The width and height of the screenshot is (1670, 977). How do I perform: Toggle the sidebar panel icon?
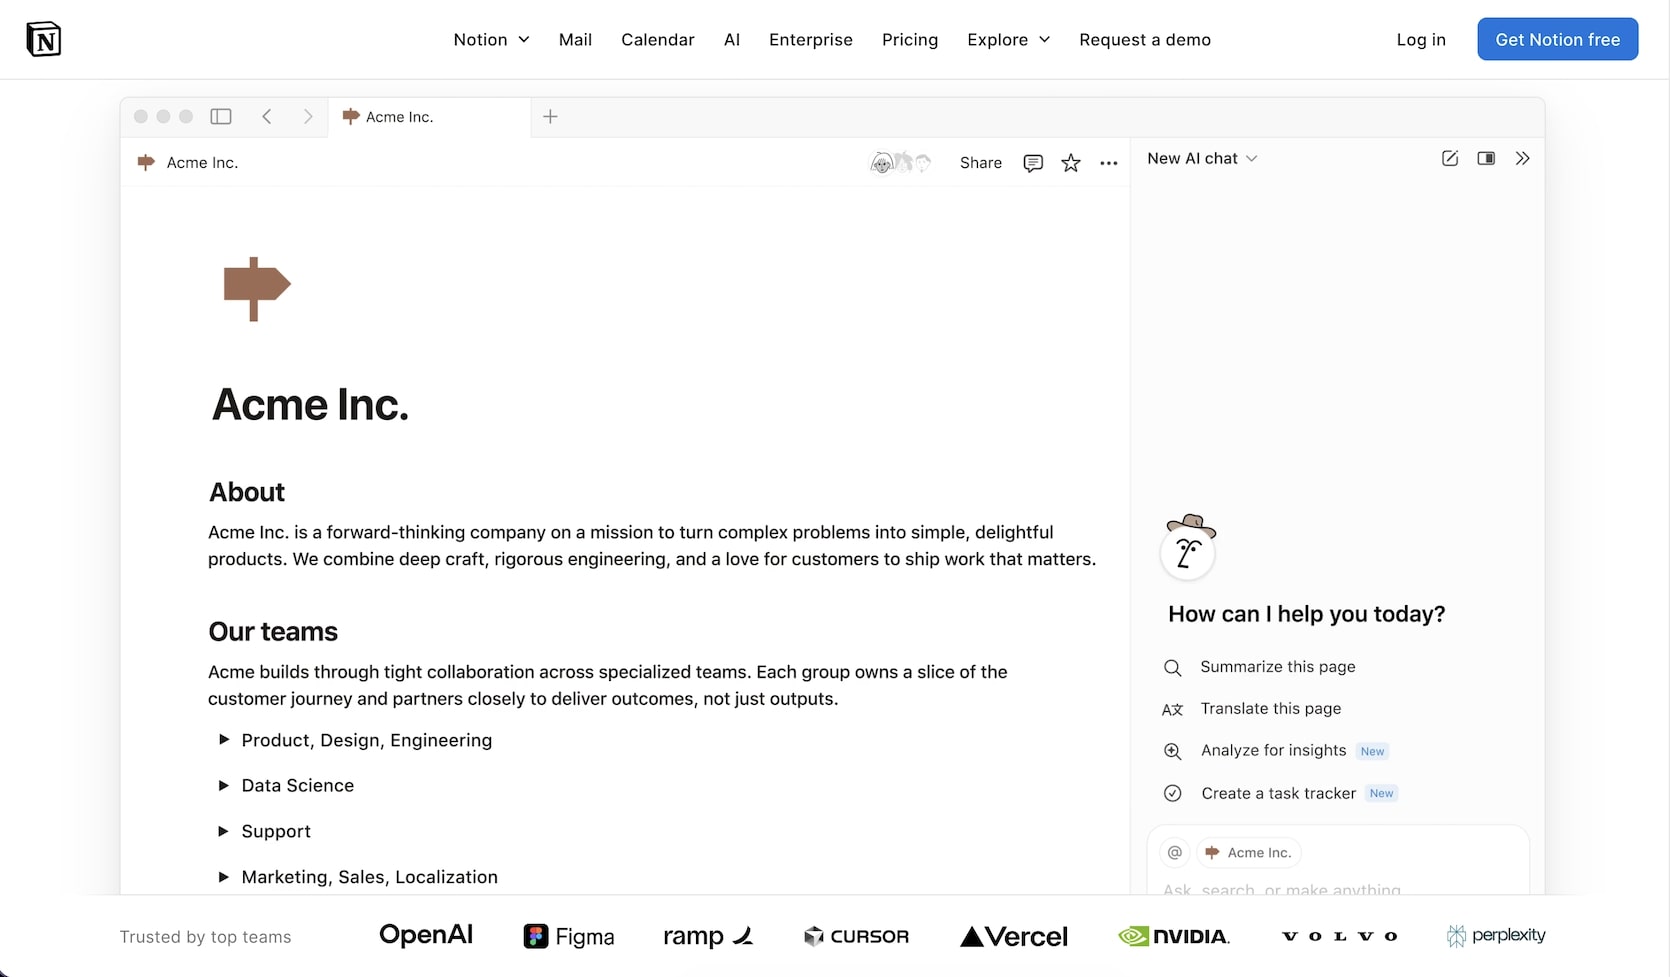[x=220, y=116]
